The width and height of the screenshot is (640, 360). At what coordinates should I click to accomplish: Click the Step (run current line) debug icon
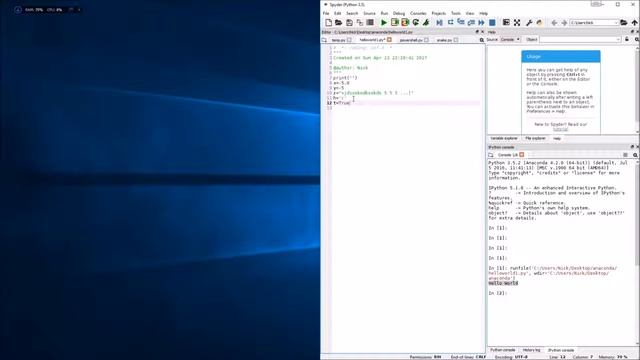450,23
